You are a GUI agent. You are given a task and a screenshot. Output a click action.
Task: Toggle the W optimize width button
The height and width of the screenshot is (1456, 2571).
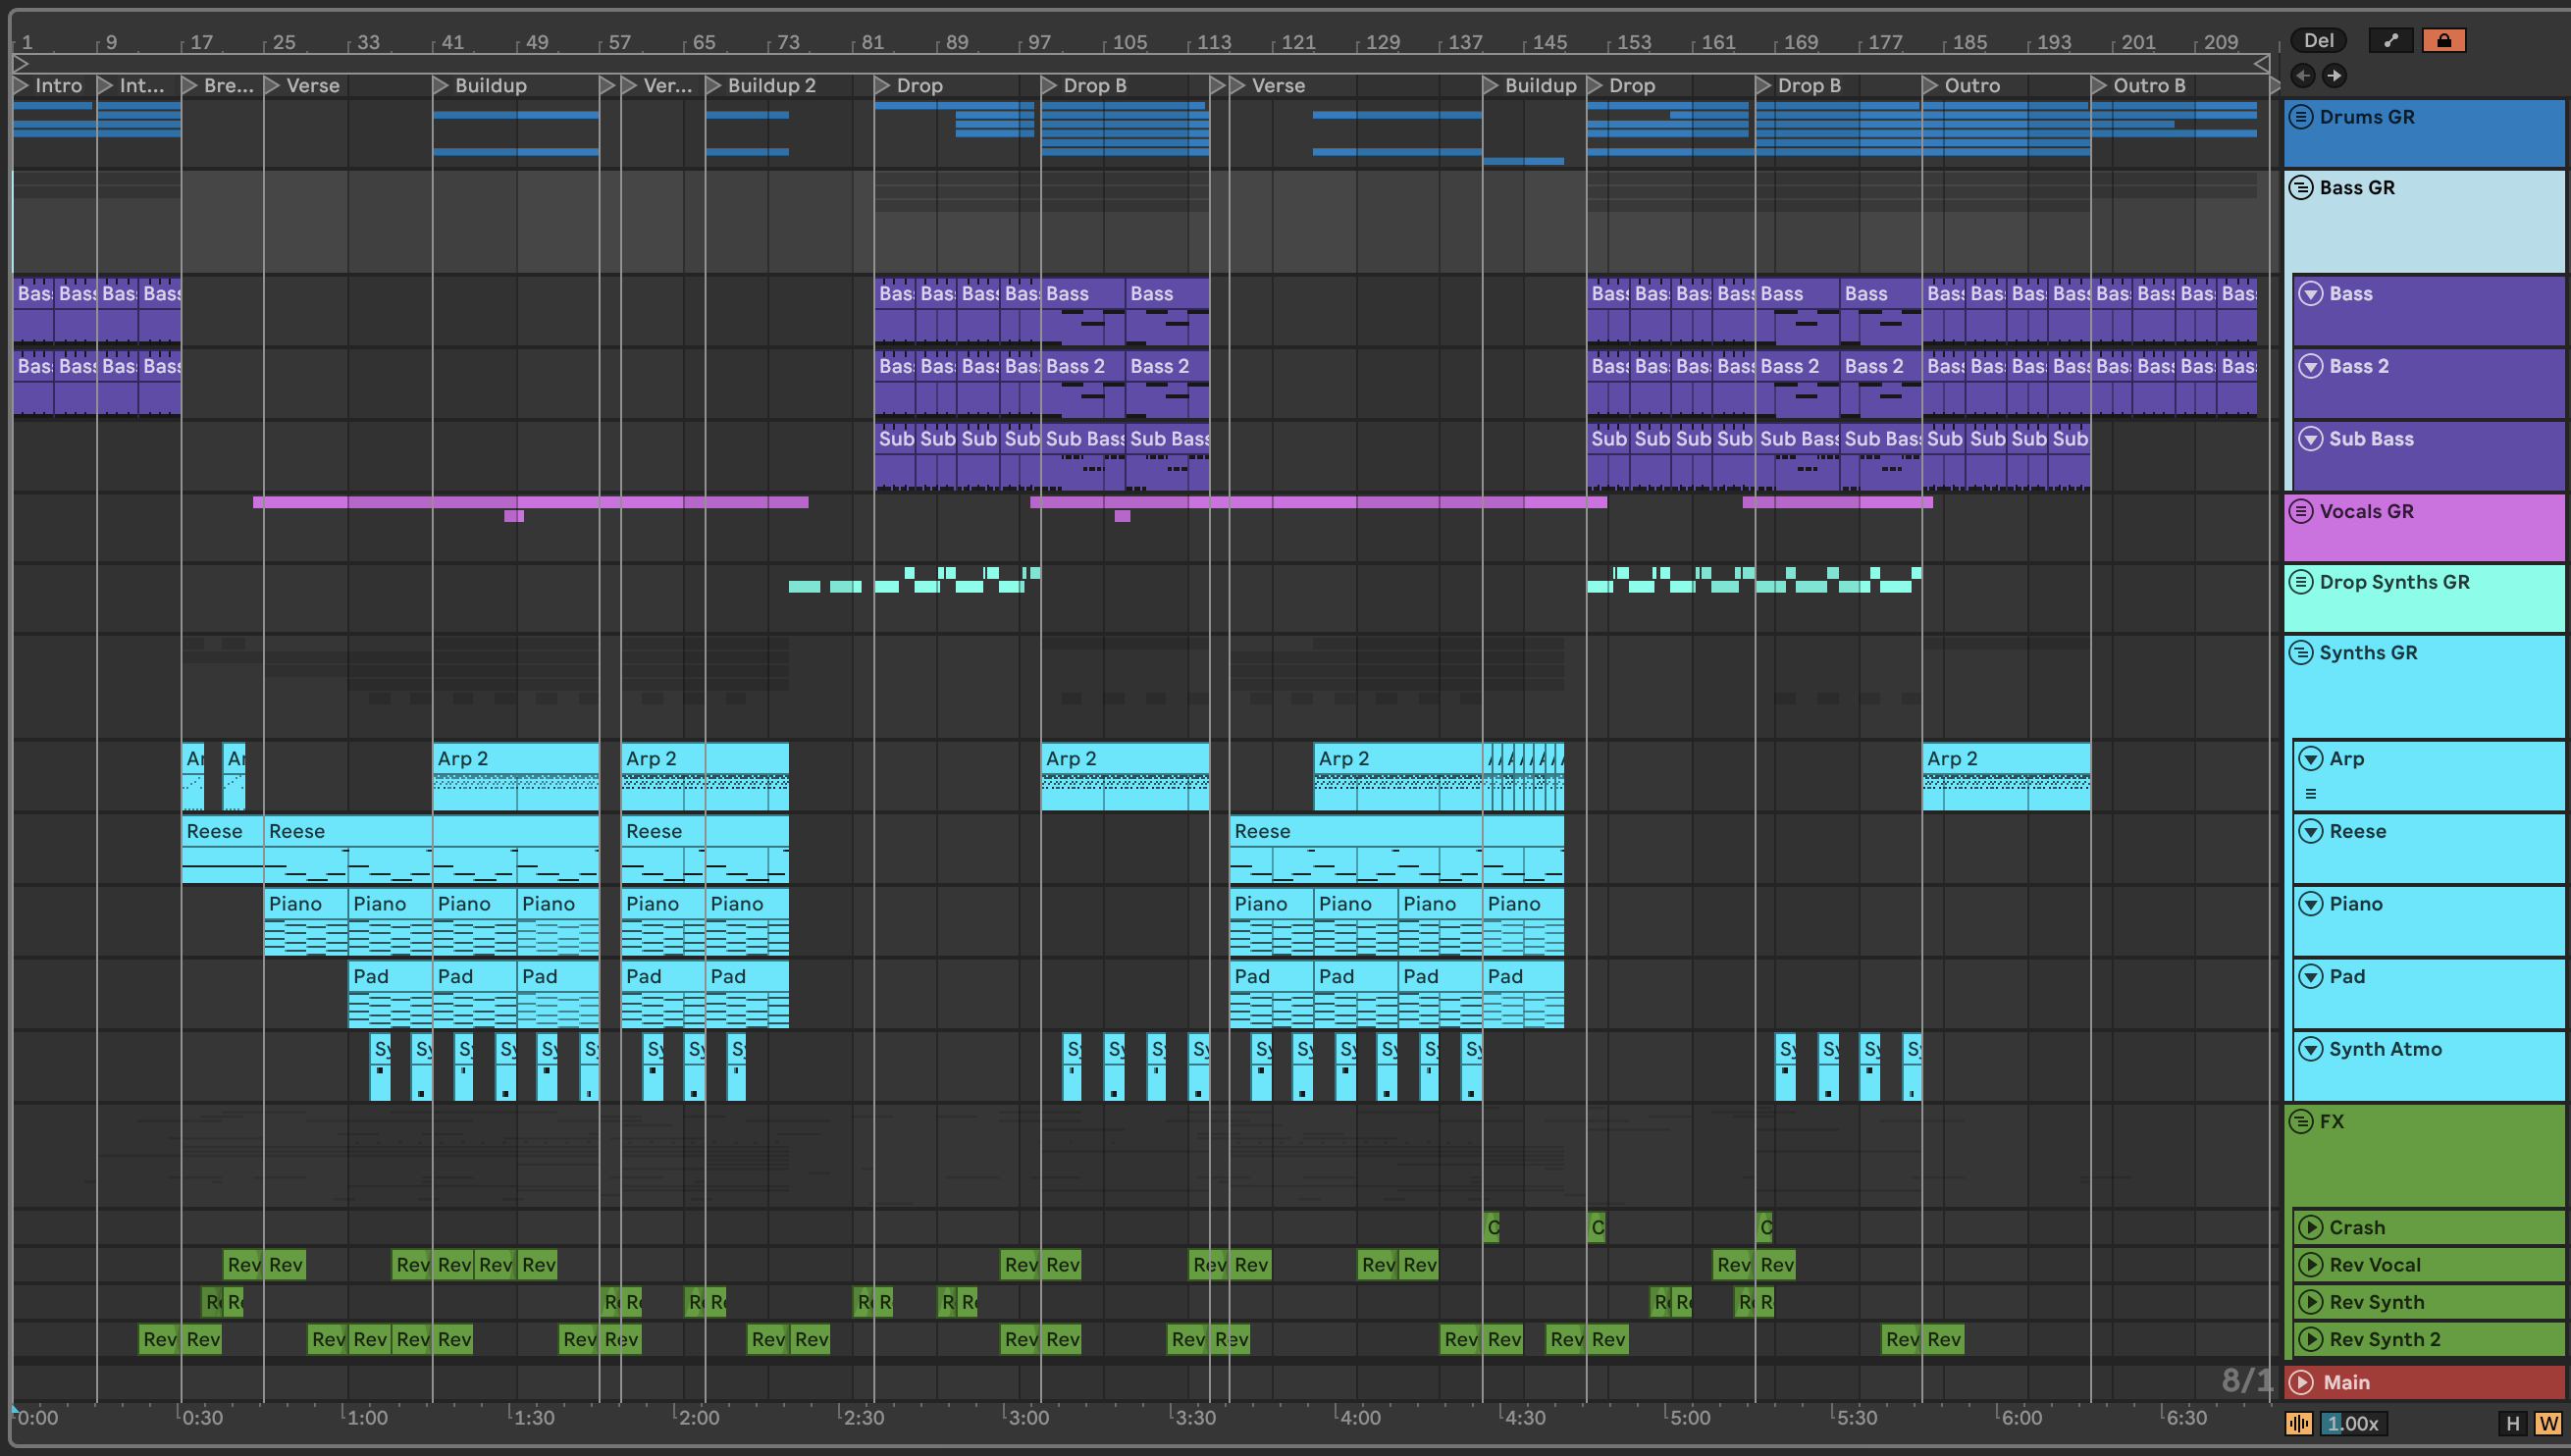2547,1424
